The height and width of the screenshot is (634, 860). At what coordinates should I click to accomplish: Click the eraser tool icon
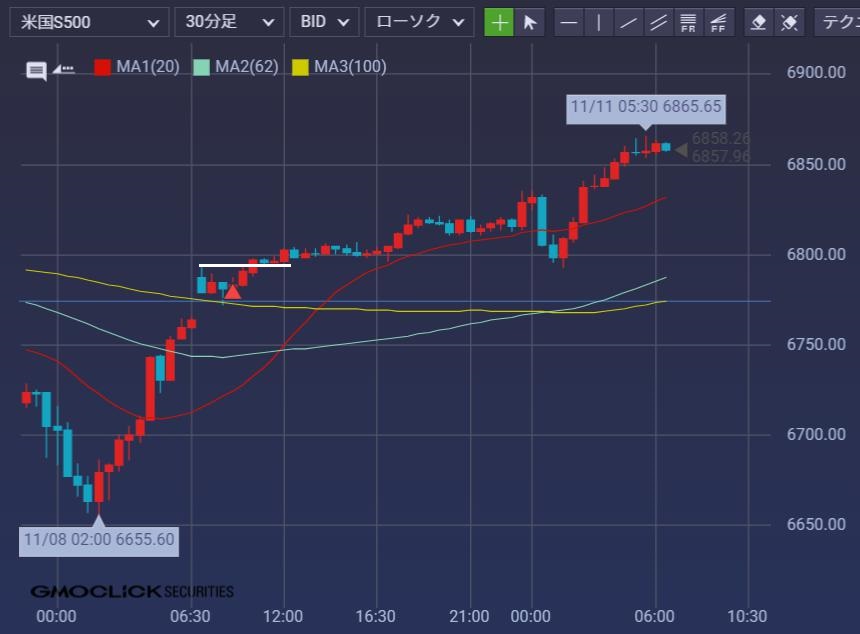point(759,22)
